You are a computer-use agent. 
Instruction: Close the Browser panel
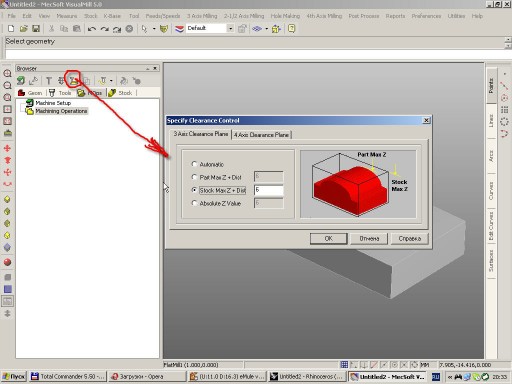point(155,68)
